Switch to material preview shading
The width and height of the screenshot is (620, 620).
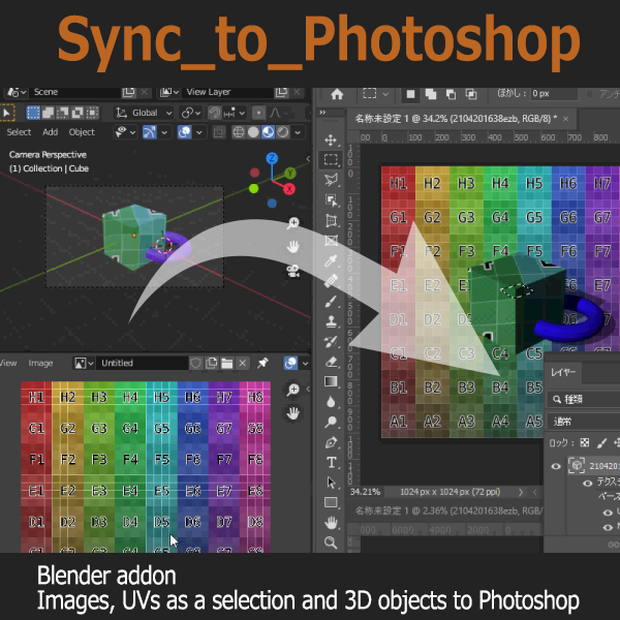[x=268, y=132]
